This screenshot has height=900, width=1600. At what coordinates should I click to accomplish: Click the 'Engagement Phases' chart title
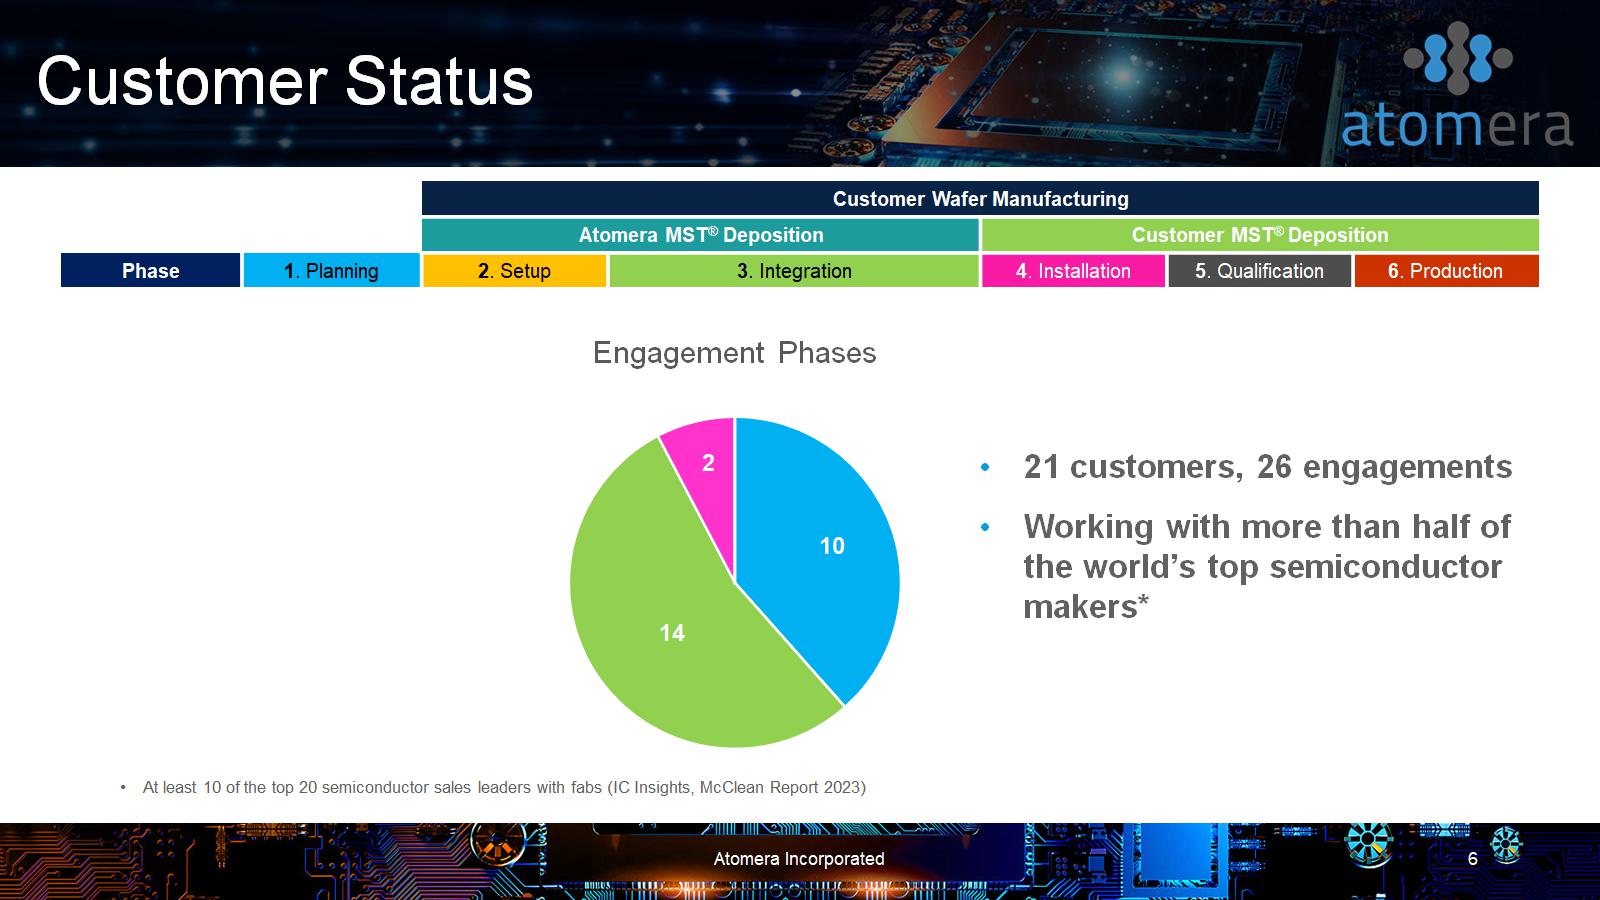pyautogui.click(x=734, y=353)
